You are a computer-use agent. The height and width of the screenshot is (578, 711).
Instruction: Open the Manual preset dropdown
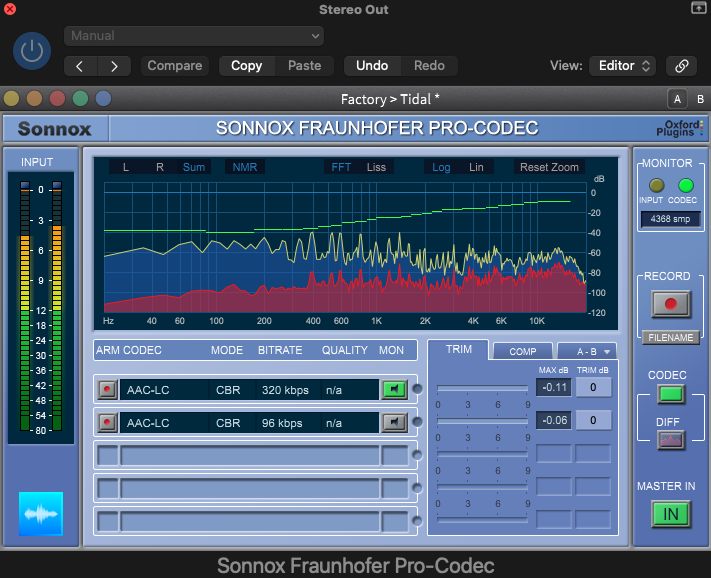click(194, 36)
